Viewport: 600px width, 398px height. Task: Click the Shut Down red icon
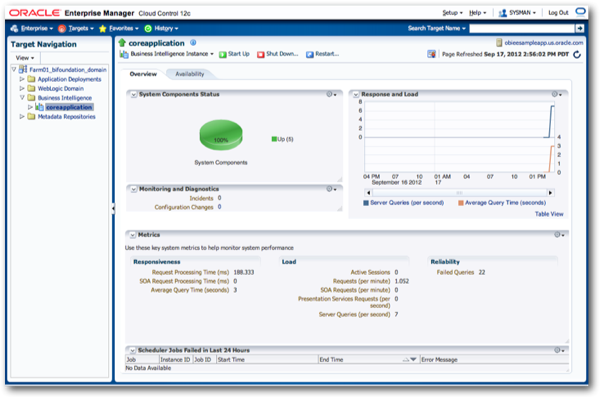[261, 54]
